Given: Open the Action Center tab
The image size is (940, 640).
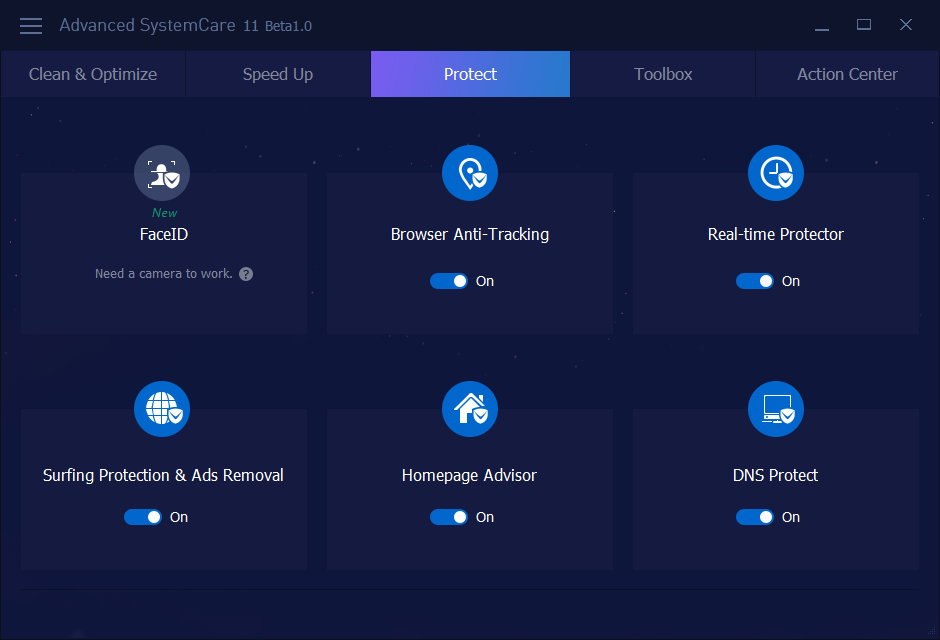Looking at the screenshot, I should 847,74.
